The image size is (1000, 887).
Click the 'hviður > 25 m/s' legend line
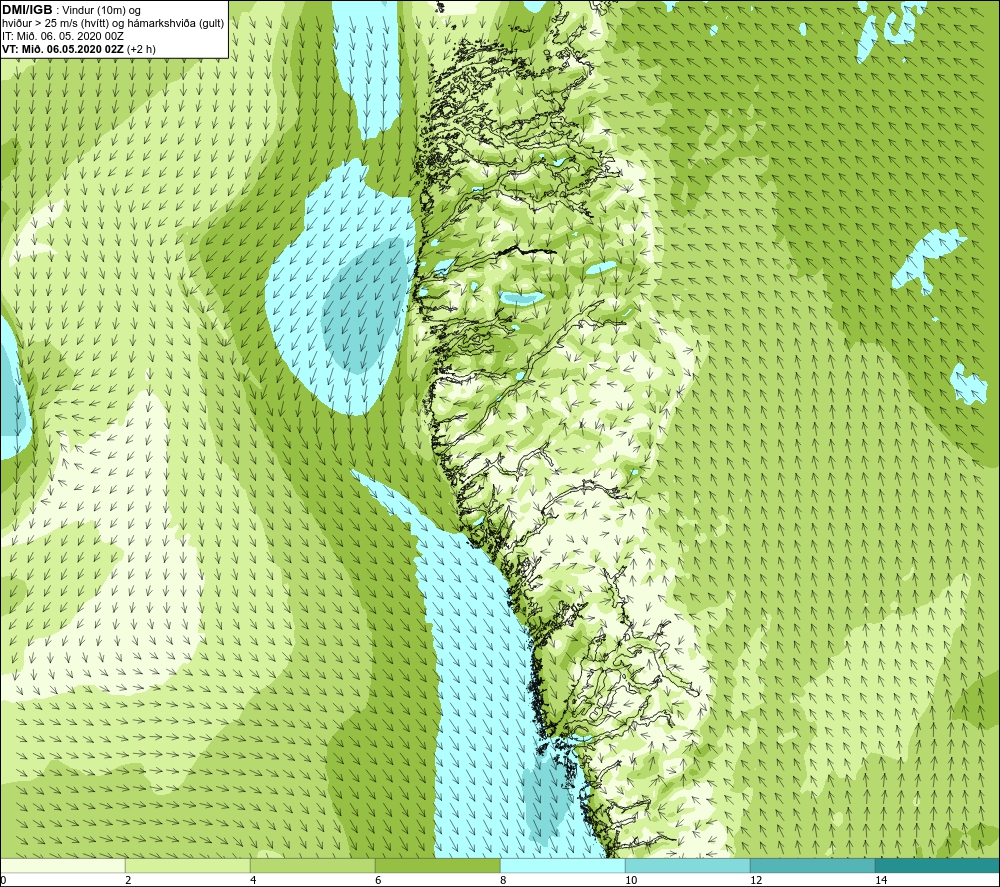click(x=113, y=24)
